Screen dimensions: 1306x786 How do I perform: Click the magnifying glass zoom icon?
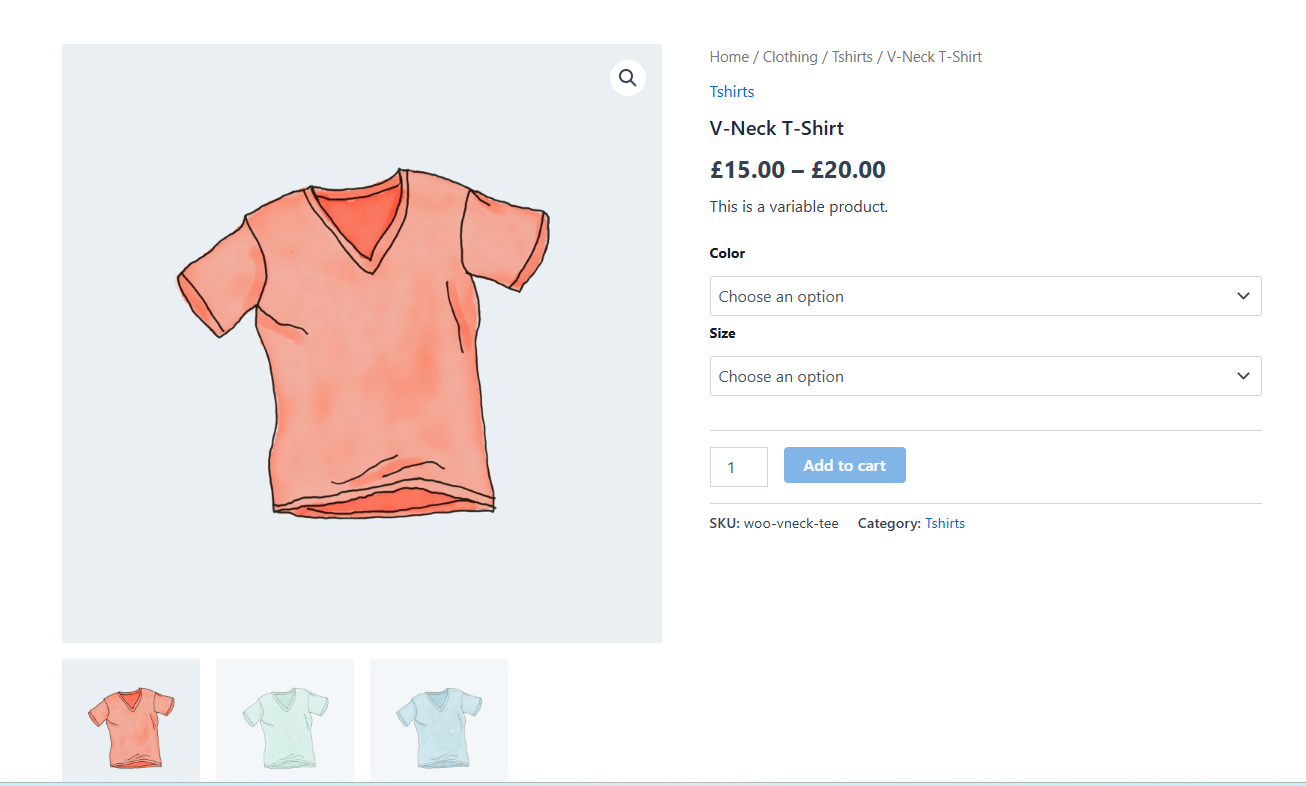627,78
